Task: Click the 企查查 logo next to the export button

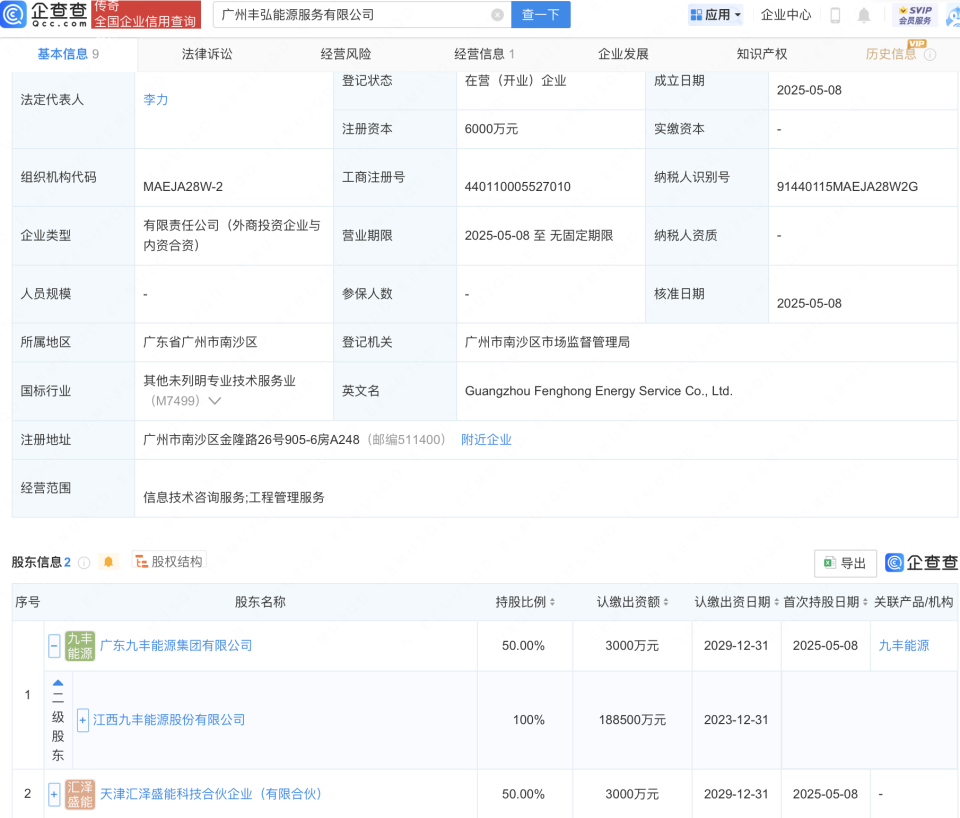Action: [x=921, y=563]
